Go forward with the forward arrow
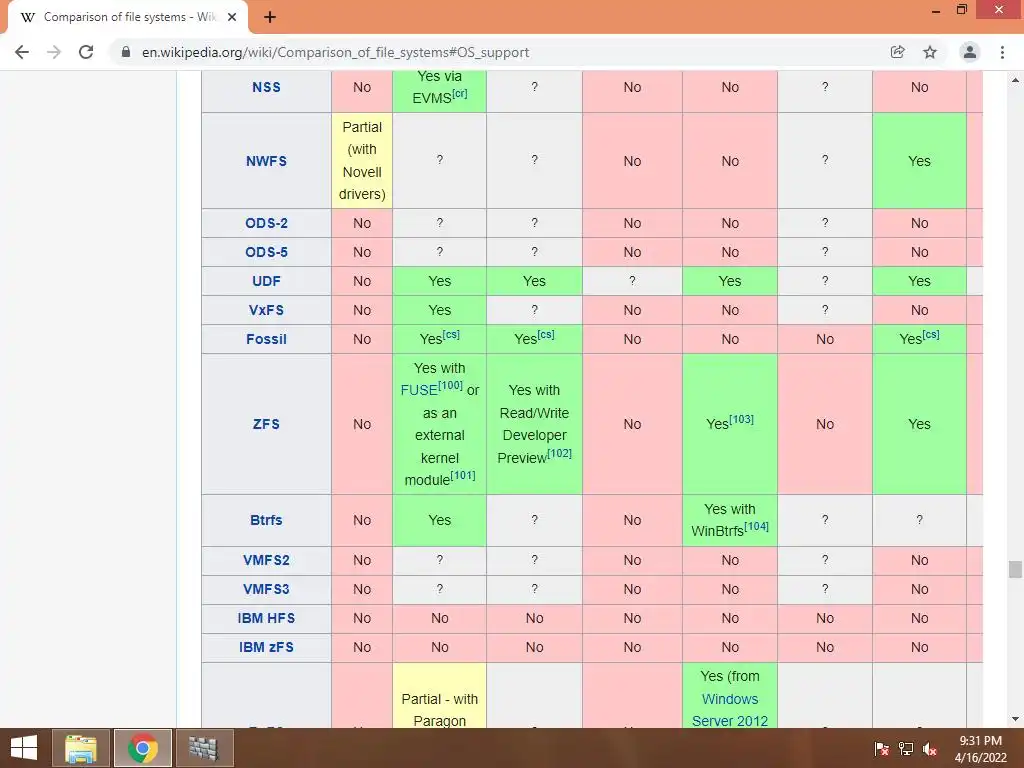 point(54,52)
